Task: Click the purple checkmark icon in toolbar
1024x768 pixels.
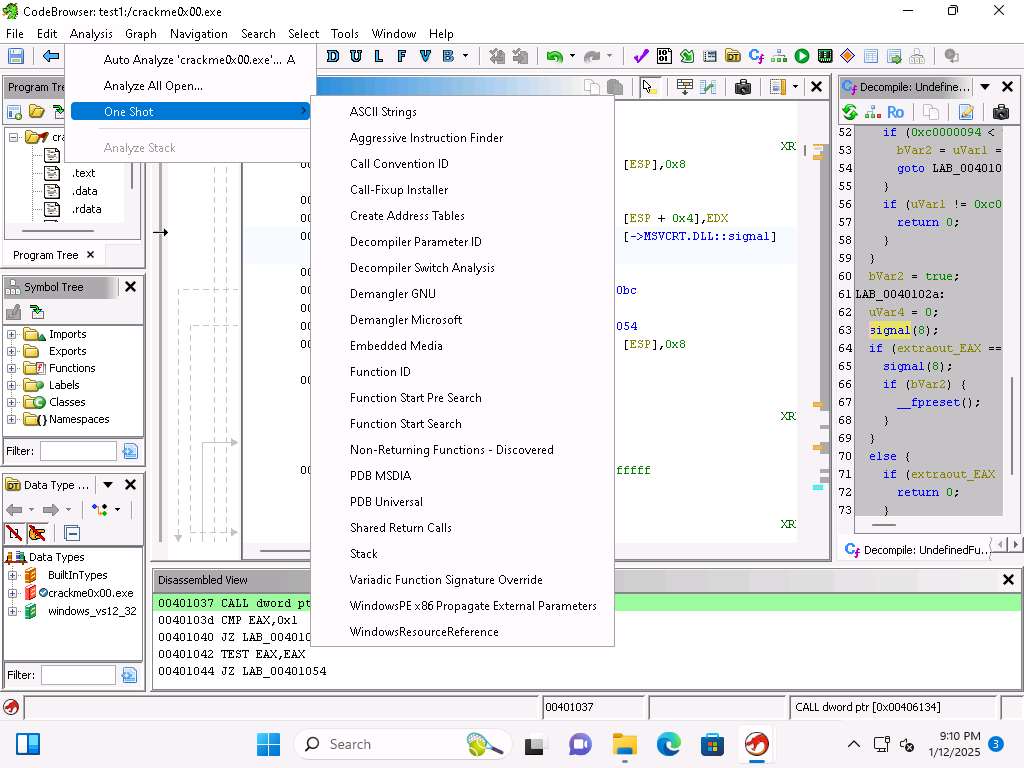Action: (641, 57)
